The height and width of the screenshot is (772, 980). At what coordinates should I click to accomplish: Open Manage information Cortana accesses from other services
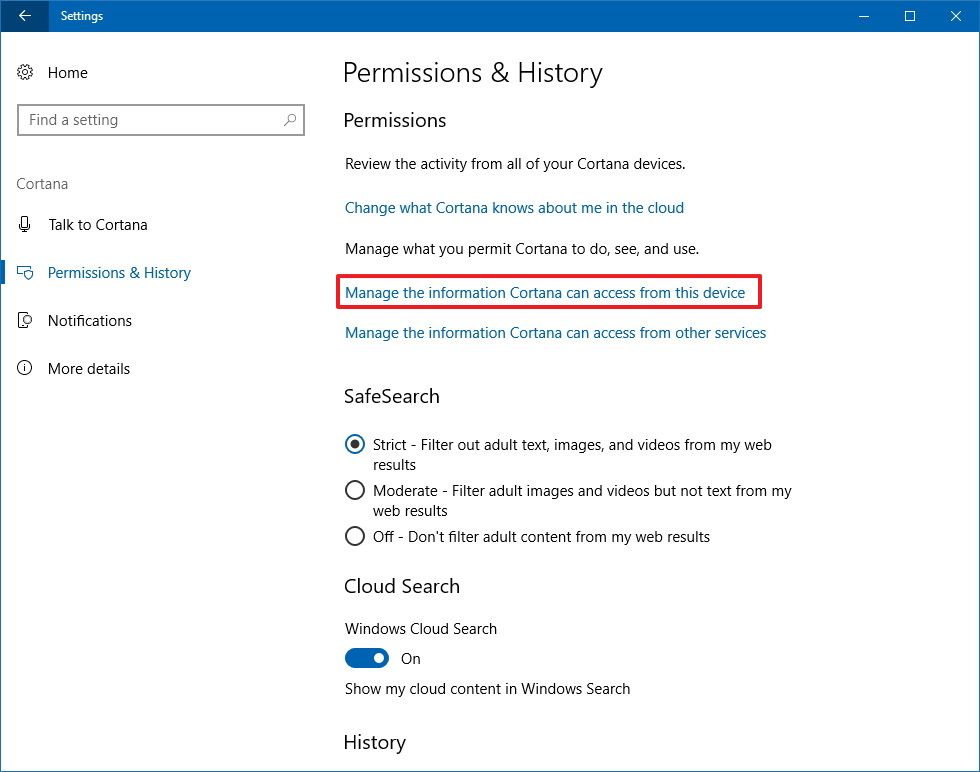point(555,332)
